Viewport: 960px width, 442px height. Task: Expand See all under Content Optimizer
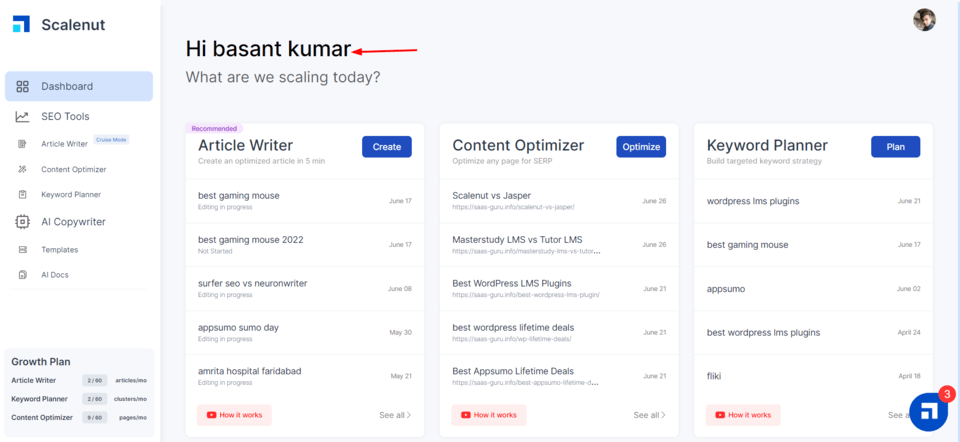click(649, 415)
